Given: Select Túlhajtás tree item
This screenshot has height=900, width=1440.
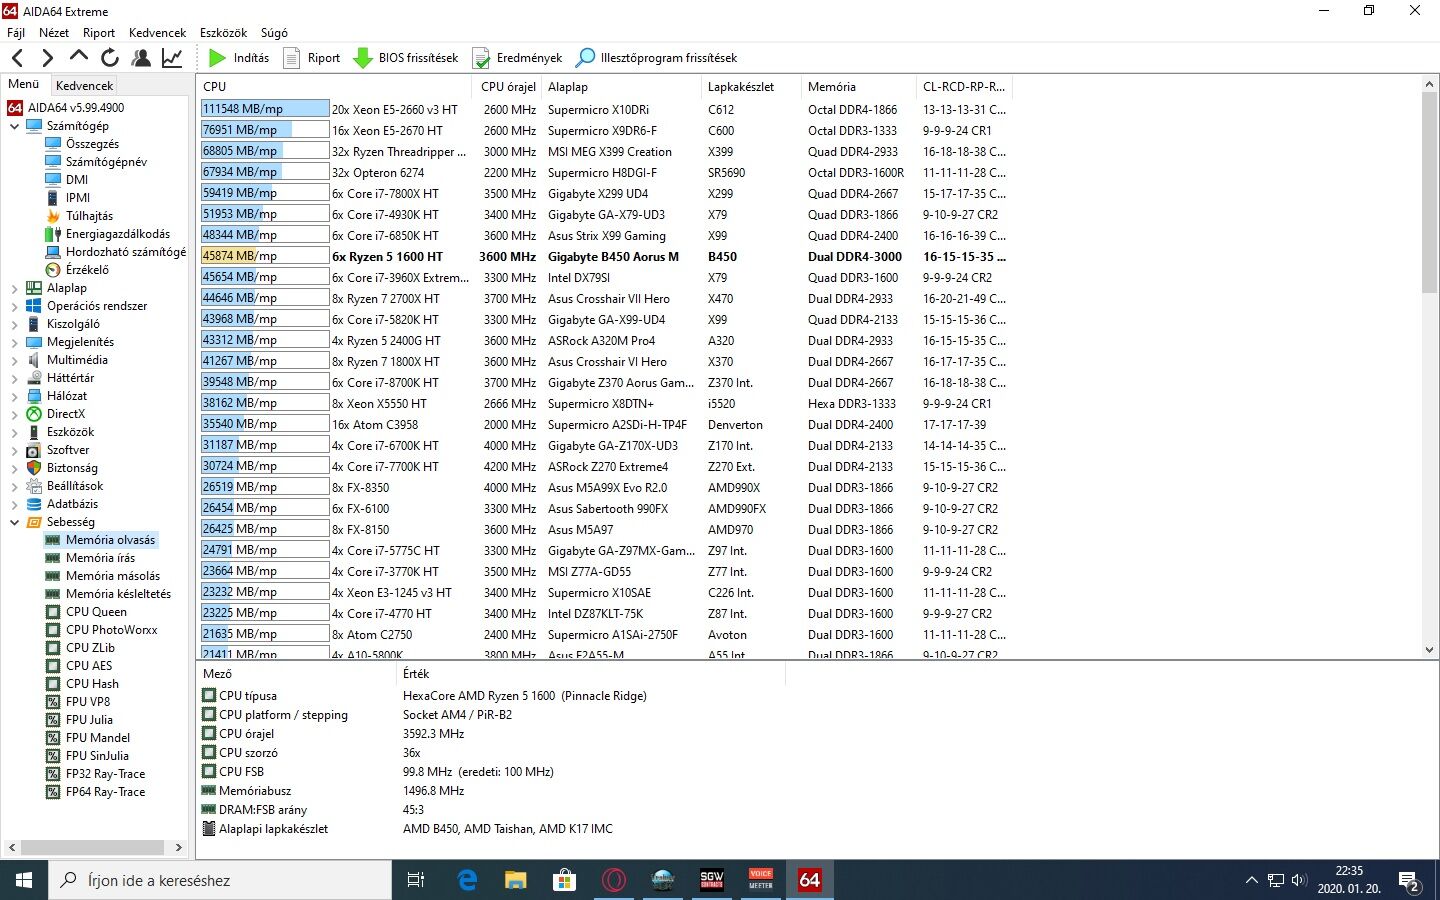Looking at the screenshot, I should [x=89, y=216].
